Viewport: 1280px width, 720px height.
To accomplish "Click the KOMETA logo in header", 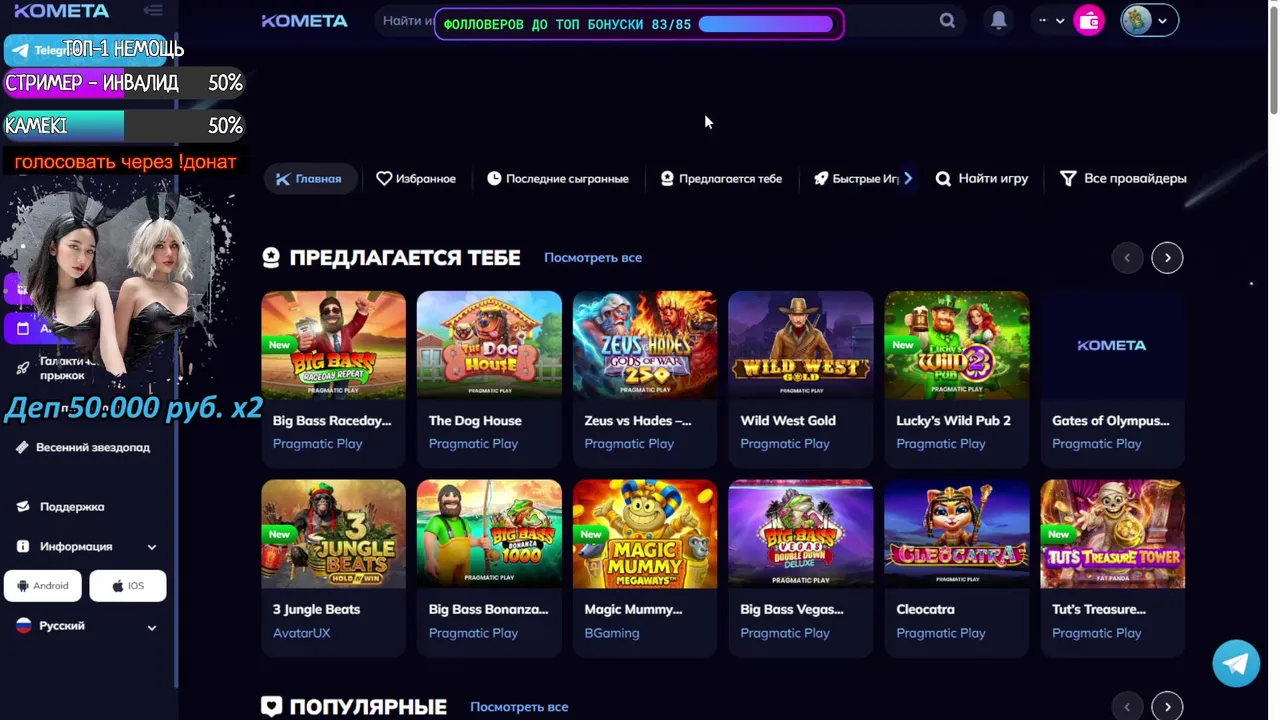I will coord(305,21).
